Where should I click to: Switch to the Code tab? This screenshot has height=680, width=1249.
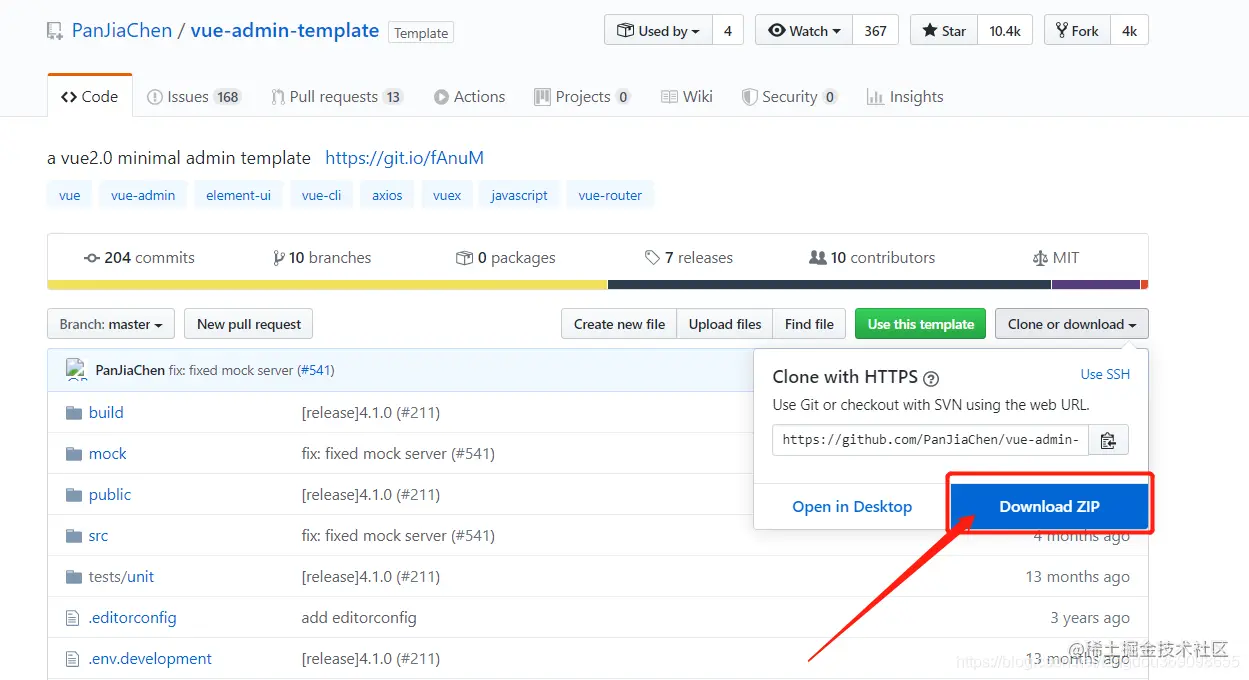point(90,97)
